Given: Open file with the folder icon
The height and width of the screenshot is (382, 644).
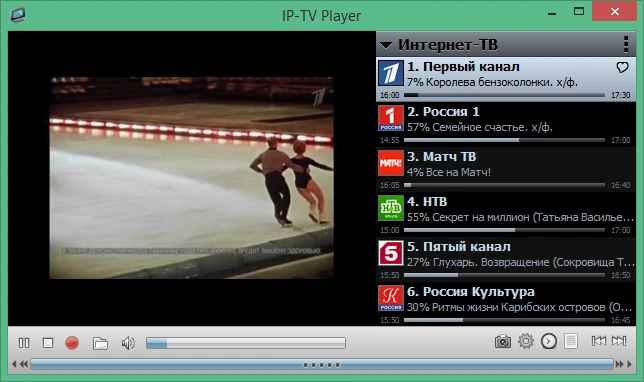Looking at the screenshot, I should tap(100, 343).
